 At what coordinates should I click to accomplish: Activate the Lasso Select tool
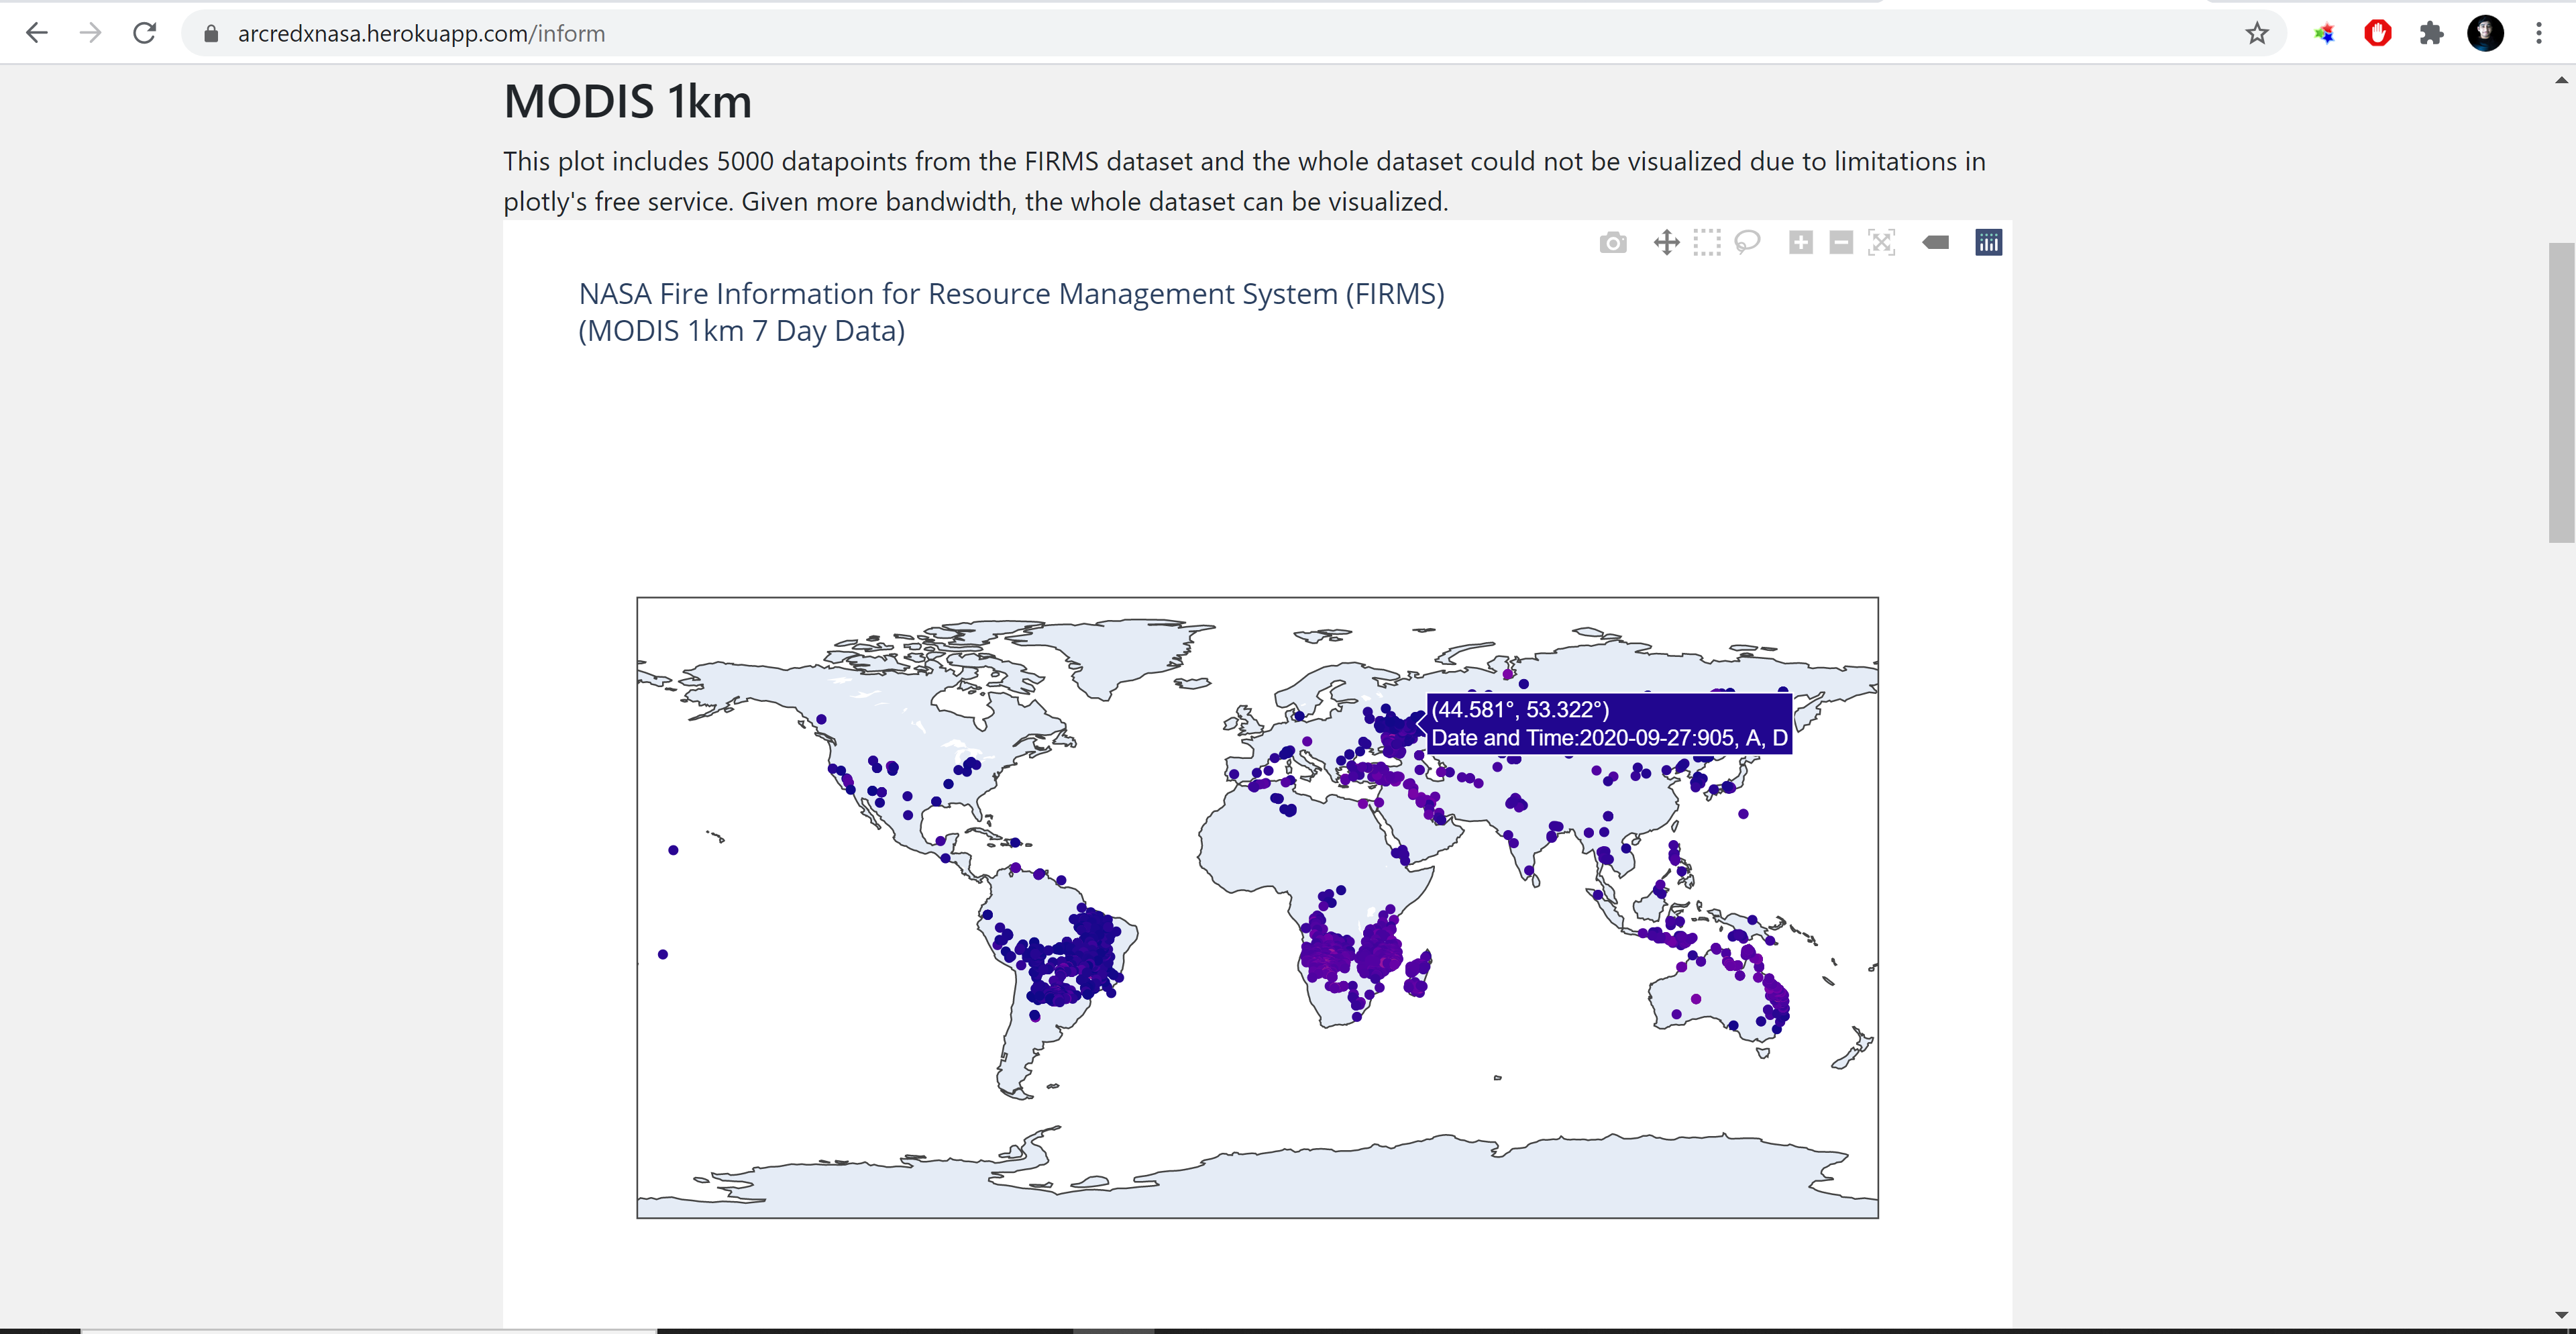[1747, 243]
